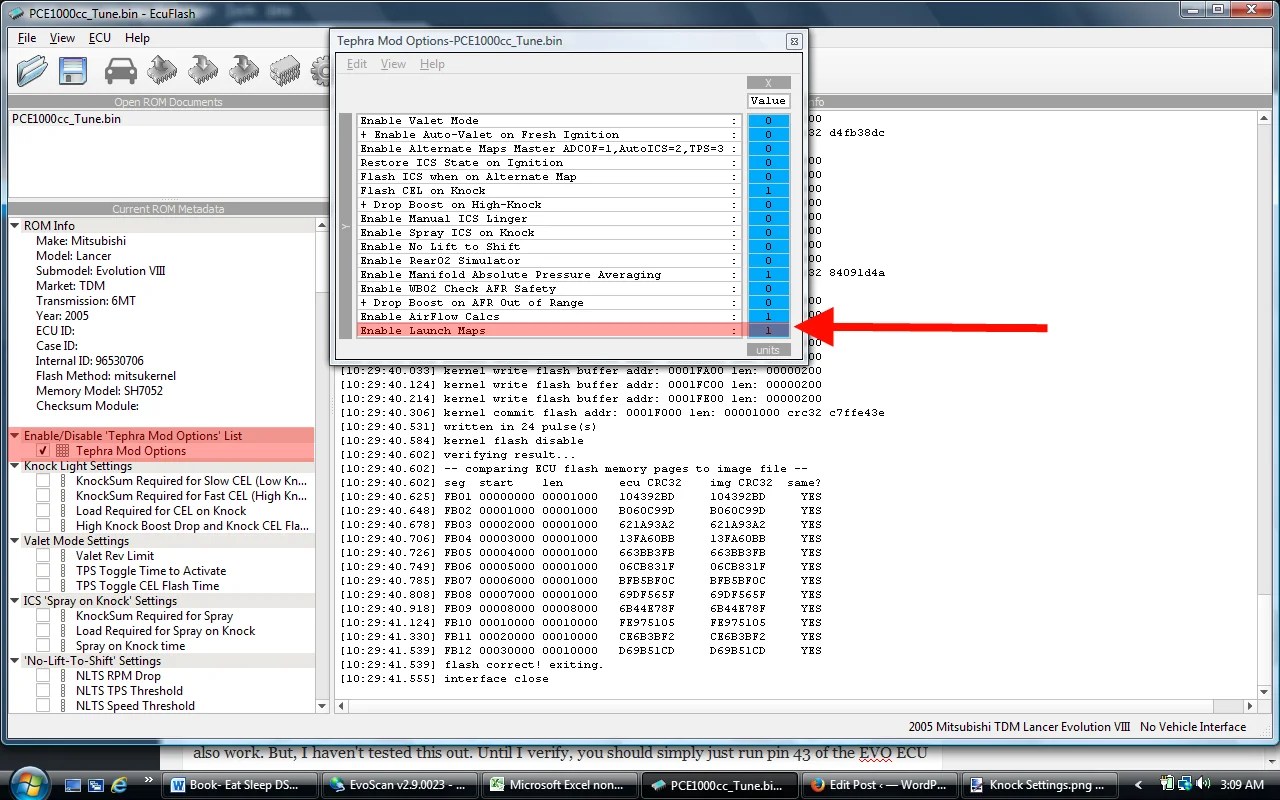The height and width of the screenshot is (800, 1280).
Task: Switch to the Firefox Edit Post taskbar button
Action: [x=880, y=785]
